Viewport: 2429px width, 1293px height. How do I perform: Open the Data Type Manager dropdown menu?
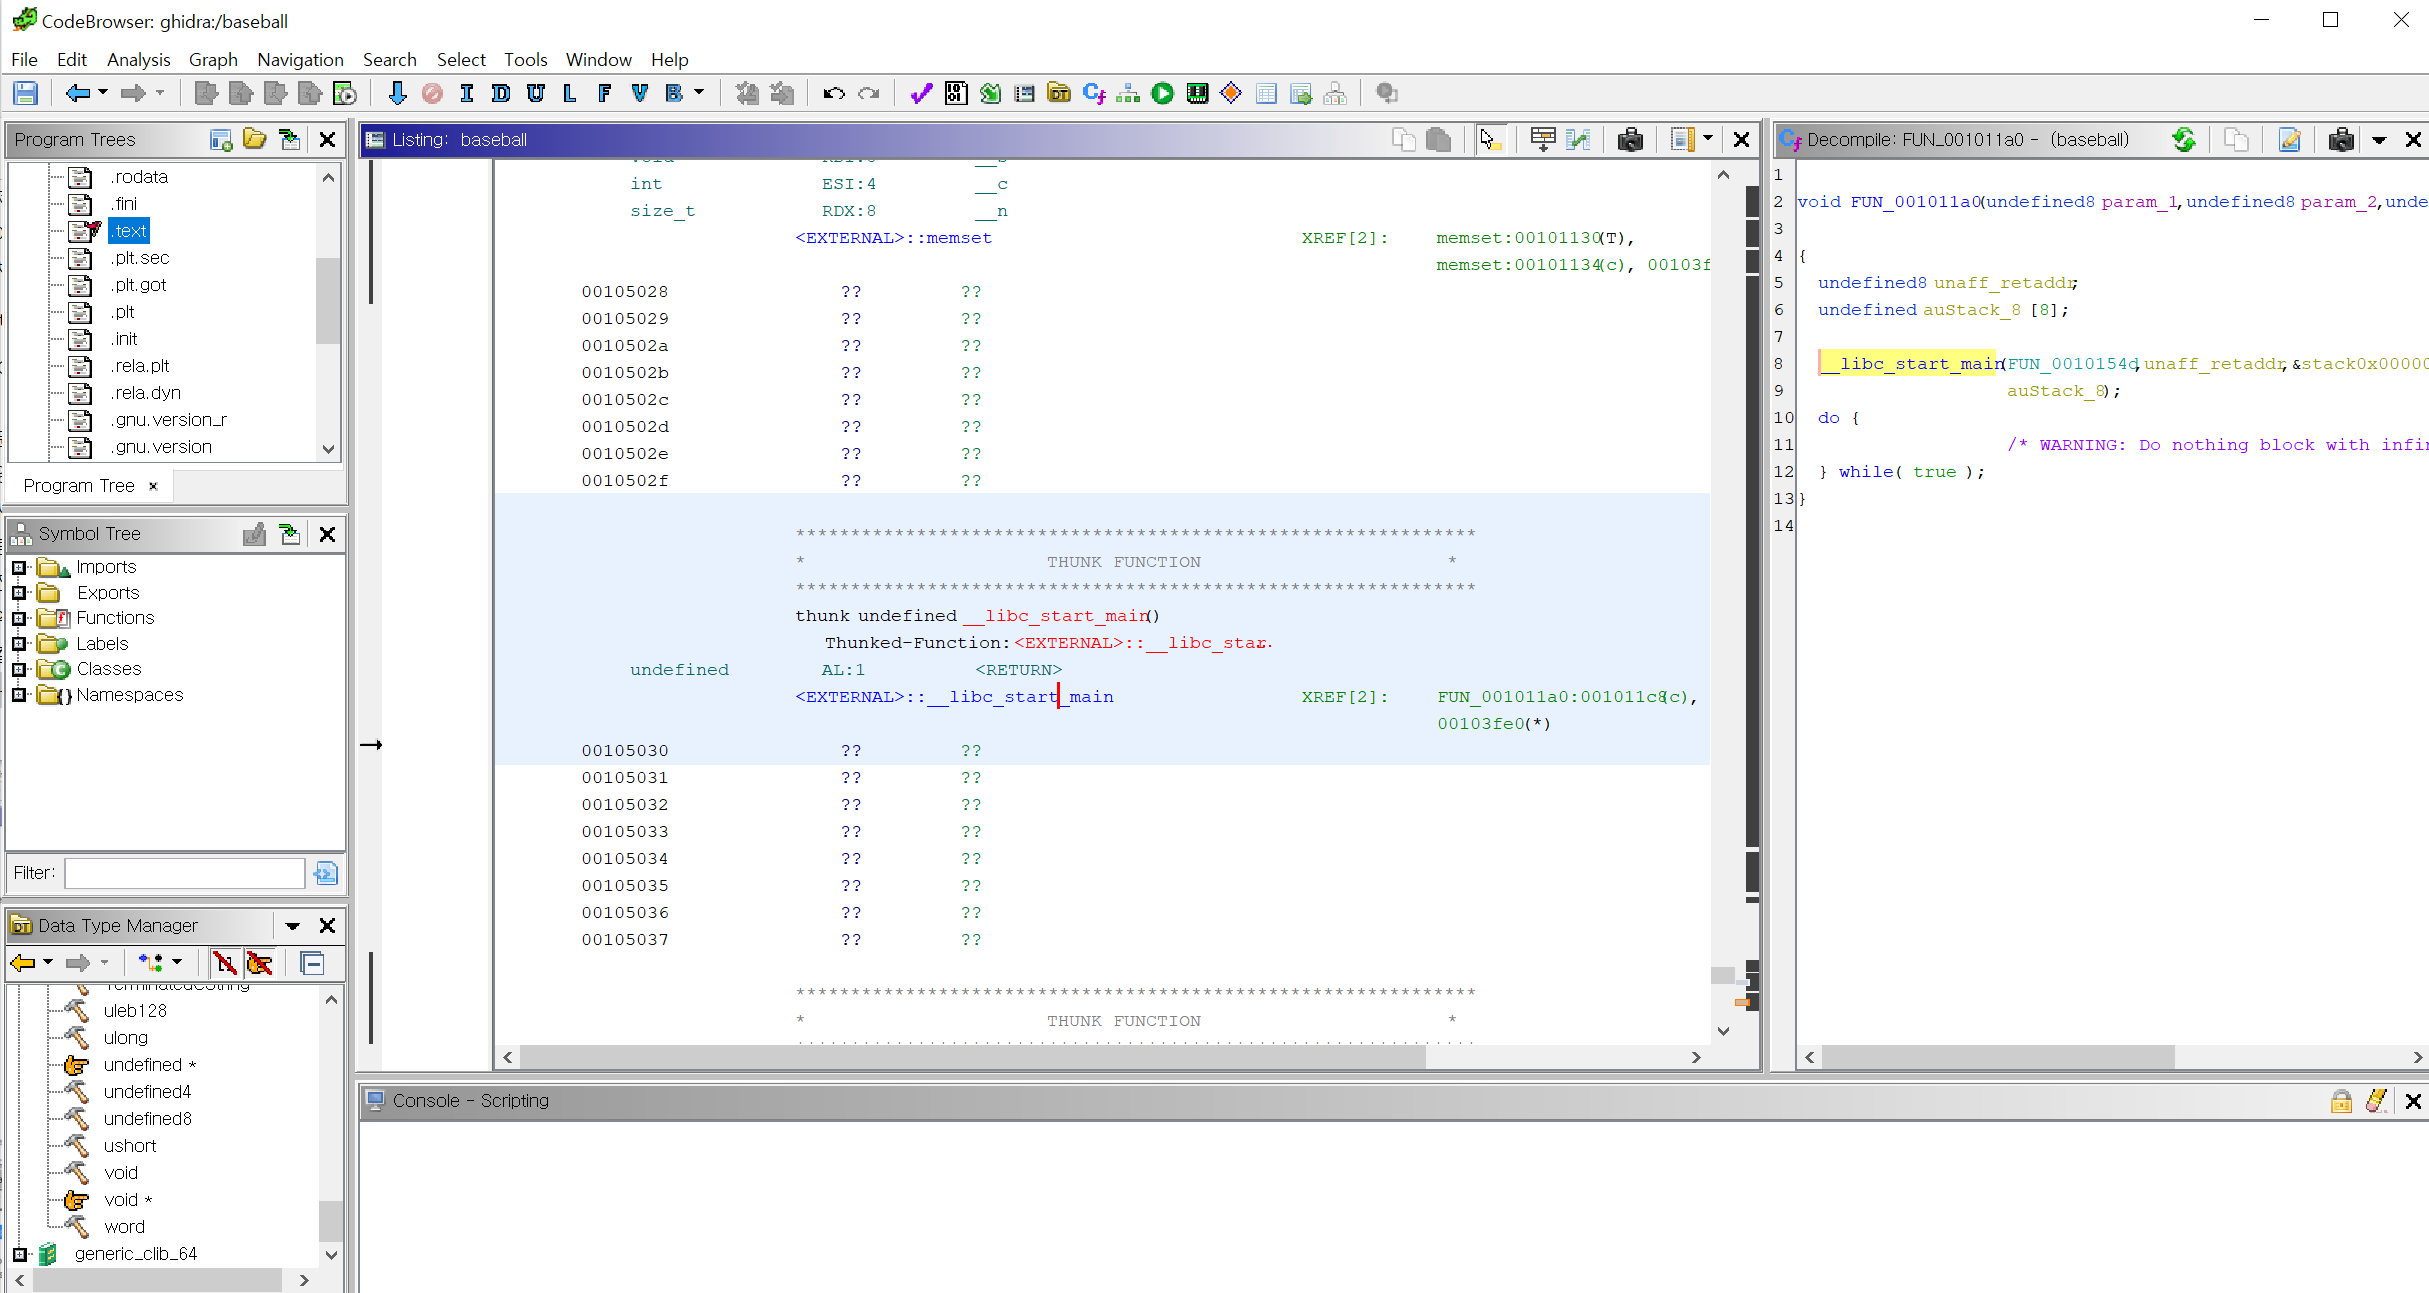coord(292,926)
